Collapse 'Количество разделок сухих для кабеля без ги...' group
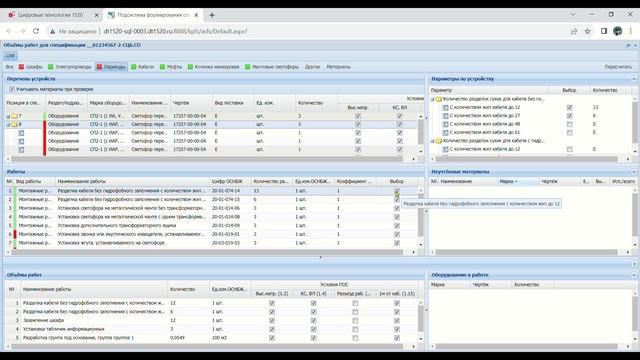640x360 pixels. tap(433, 99)
